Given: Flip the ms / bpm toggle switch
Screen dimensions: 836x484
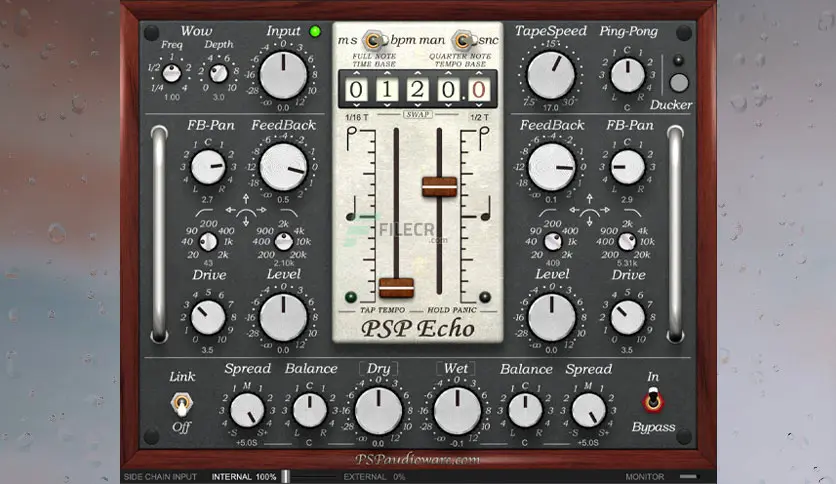Looking at the screenshot, I should (x=373, y=40).
